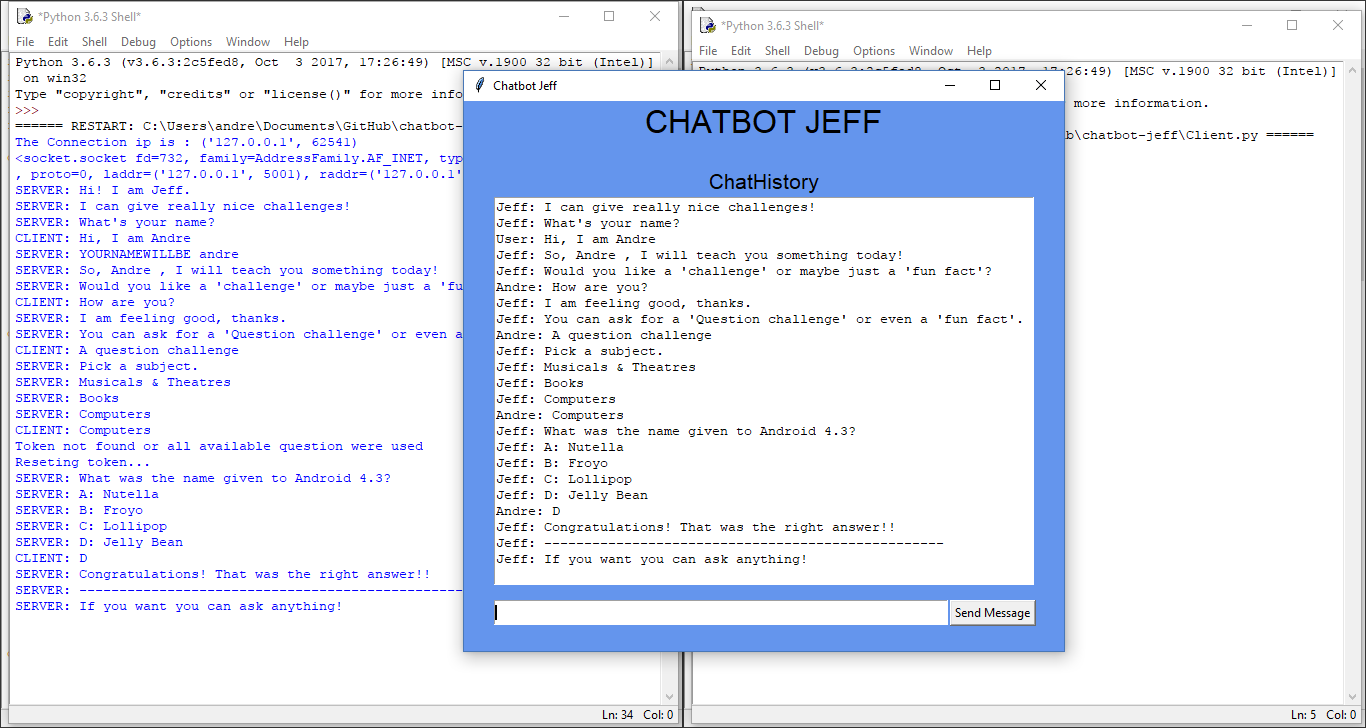Screen dimensions: 1366x728
Task: Minimize the left Python Shell window
Action: coord(563,16)
